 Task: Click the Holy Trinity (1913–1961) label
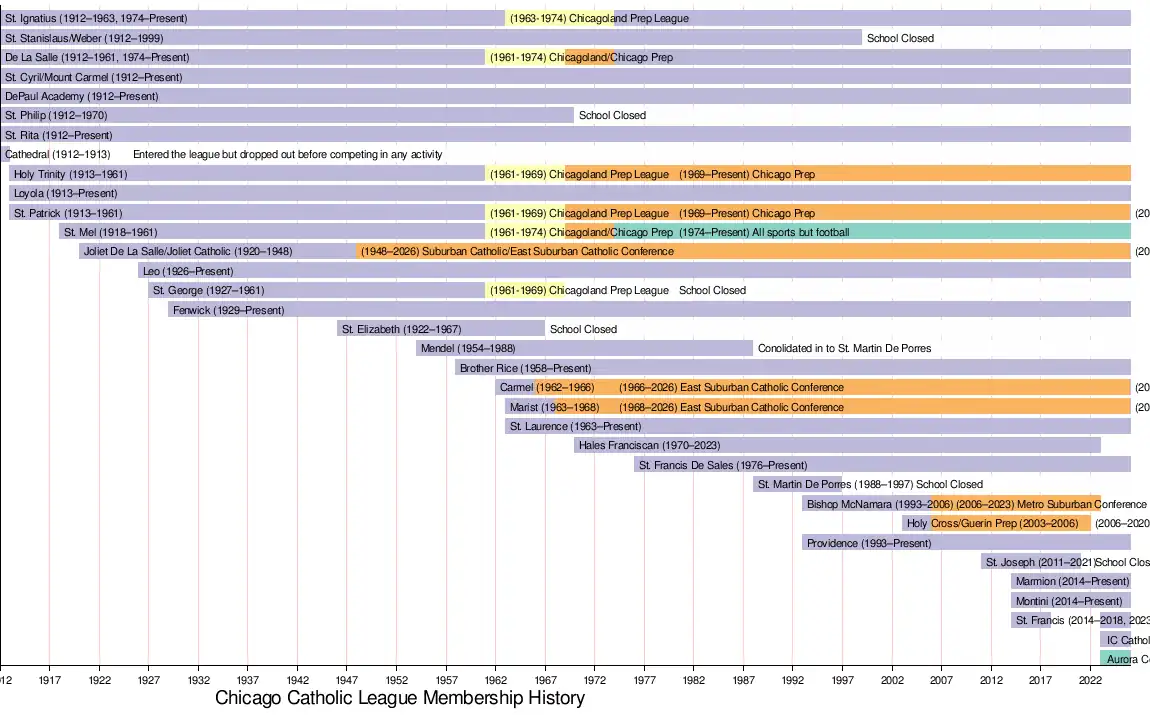70,174
